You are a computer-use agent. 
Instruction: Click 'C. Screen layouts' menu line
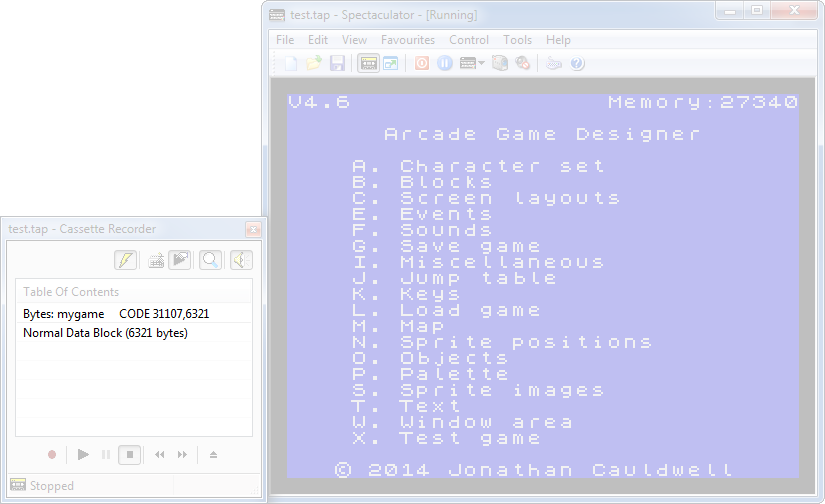(x=486, y=198)
